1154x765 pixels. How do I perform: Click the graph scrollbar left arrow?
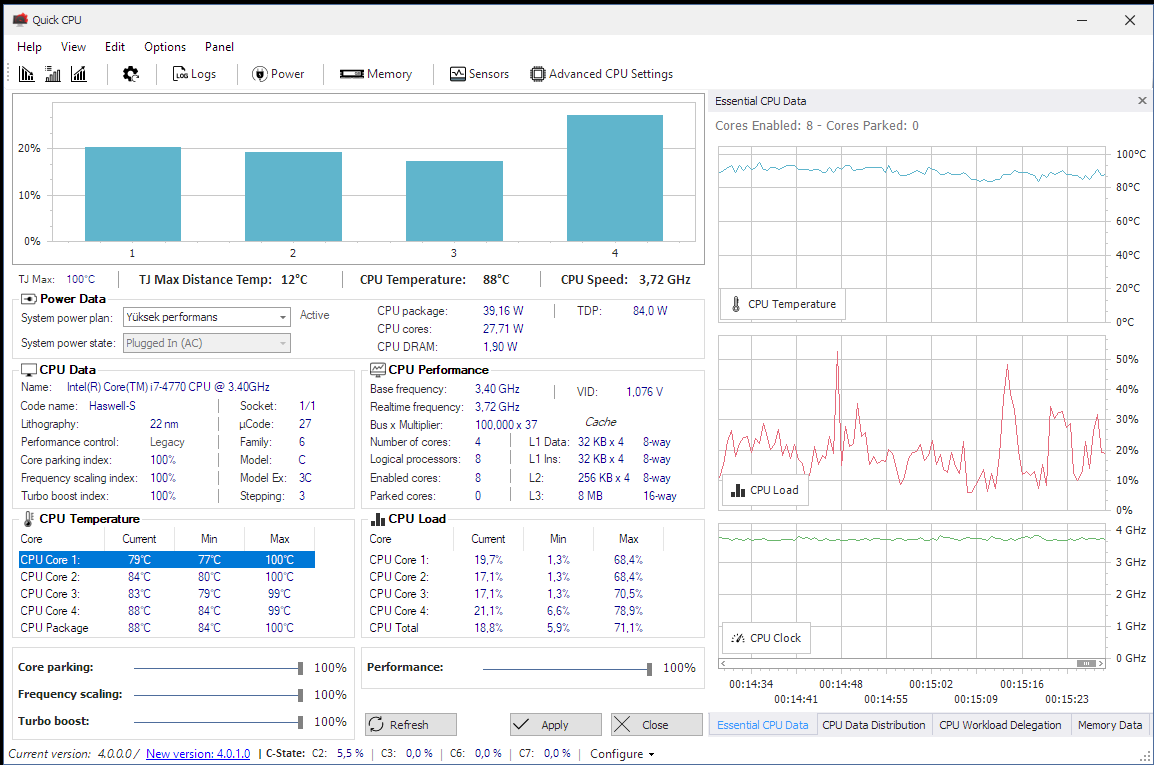click(x=723, y=663)
